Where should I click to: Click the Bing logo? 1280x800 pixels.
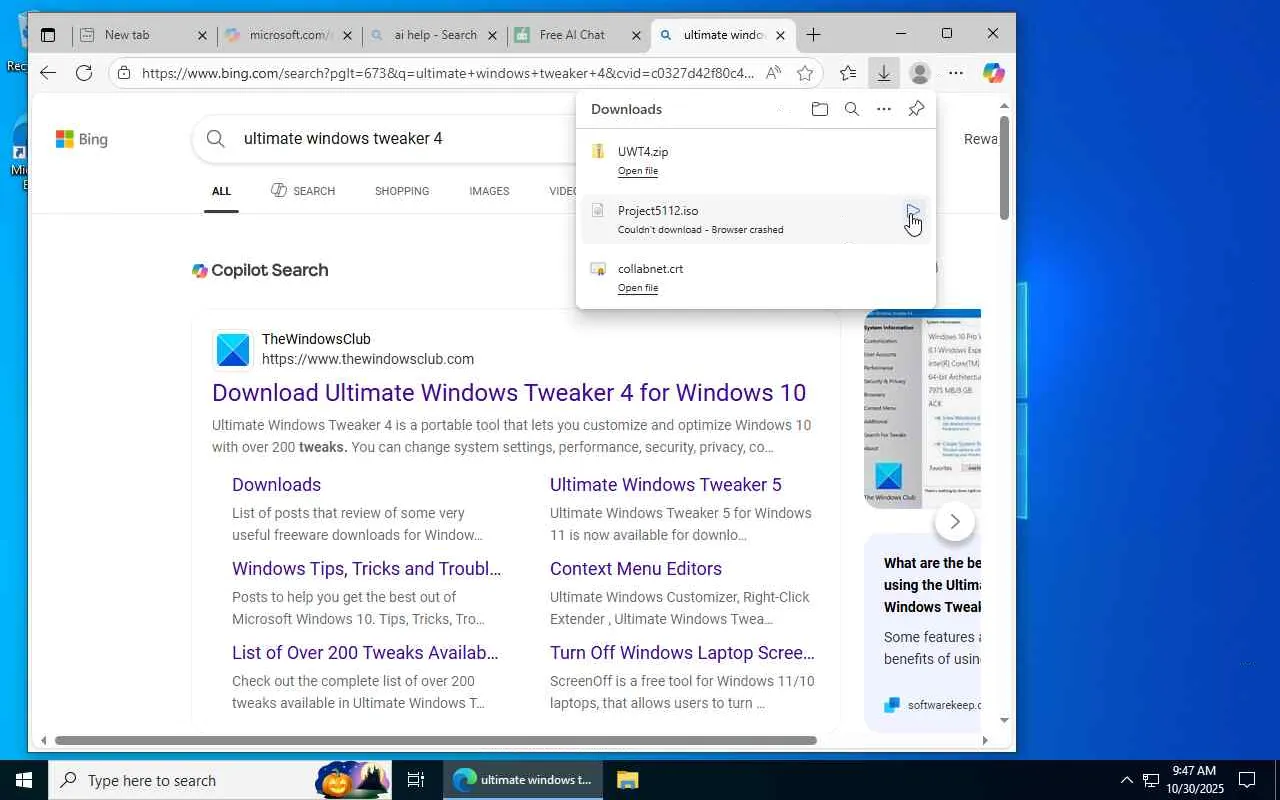(x=82, y=139)
